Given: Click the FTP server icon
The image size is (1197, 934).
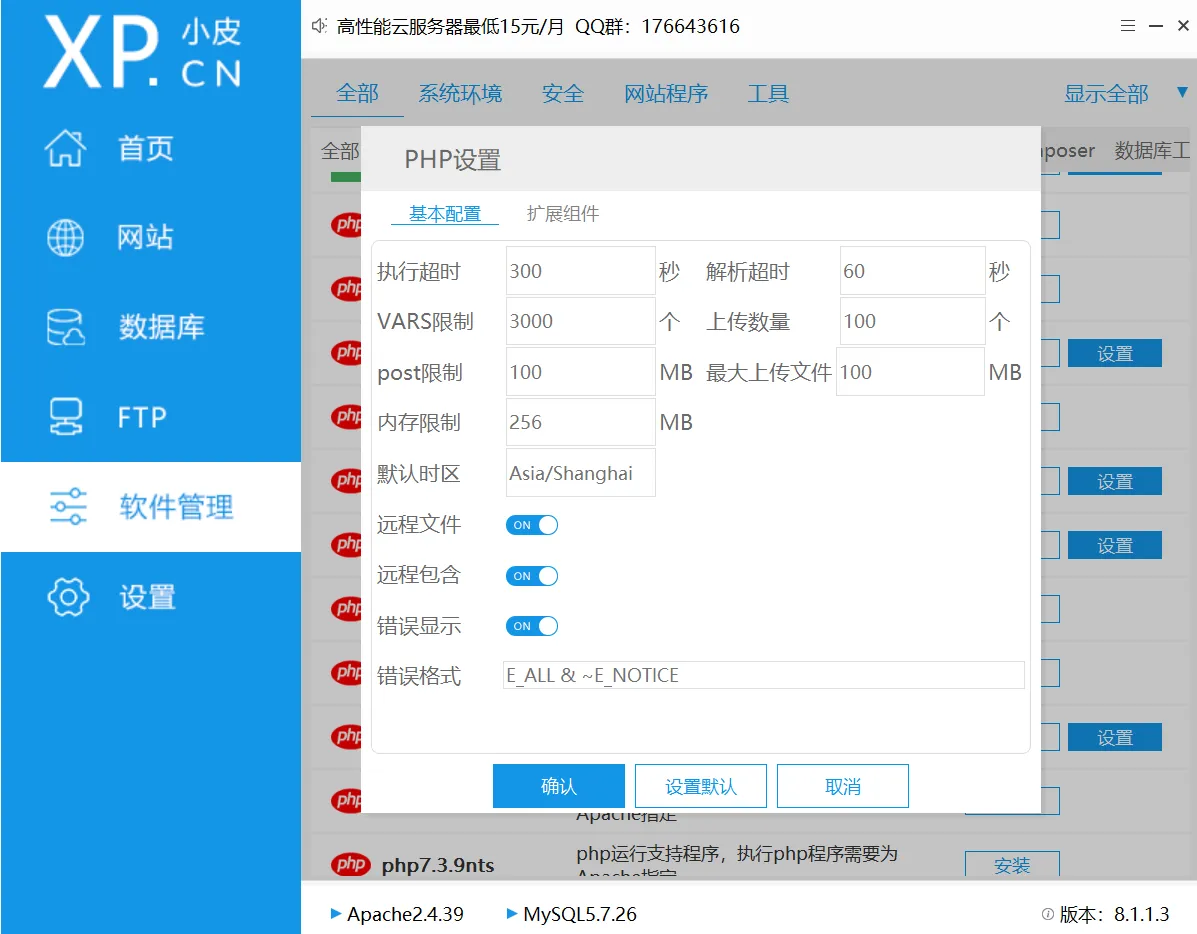Looking at the screenshot, I should pyautogui.click(x=66, y=417).
